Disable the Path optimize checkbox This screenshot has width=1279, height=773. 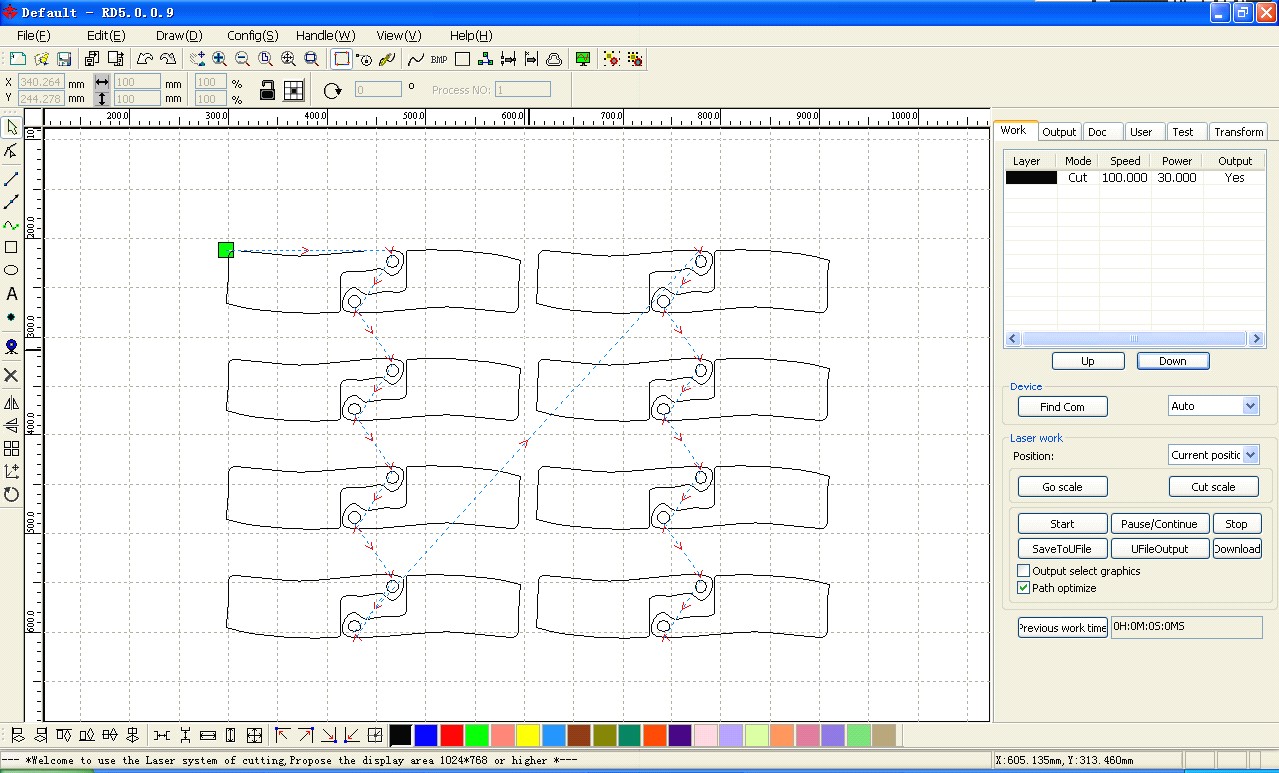tap(1023, 588)
